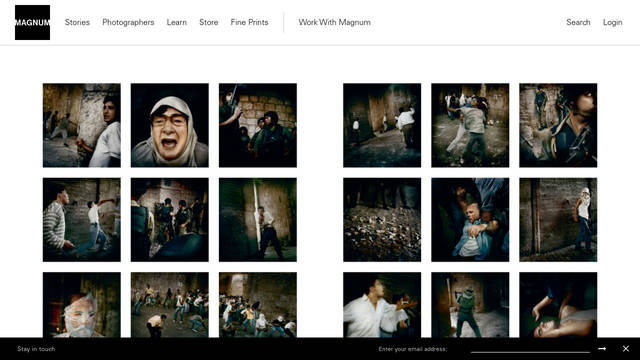
Task: Open photo of man standing by white pole
Action: click(258, 220)
